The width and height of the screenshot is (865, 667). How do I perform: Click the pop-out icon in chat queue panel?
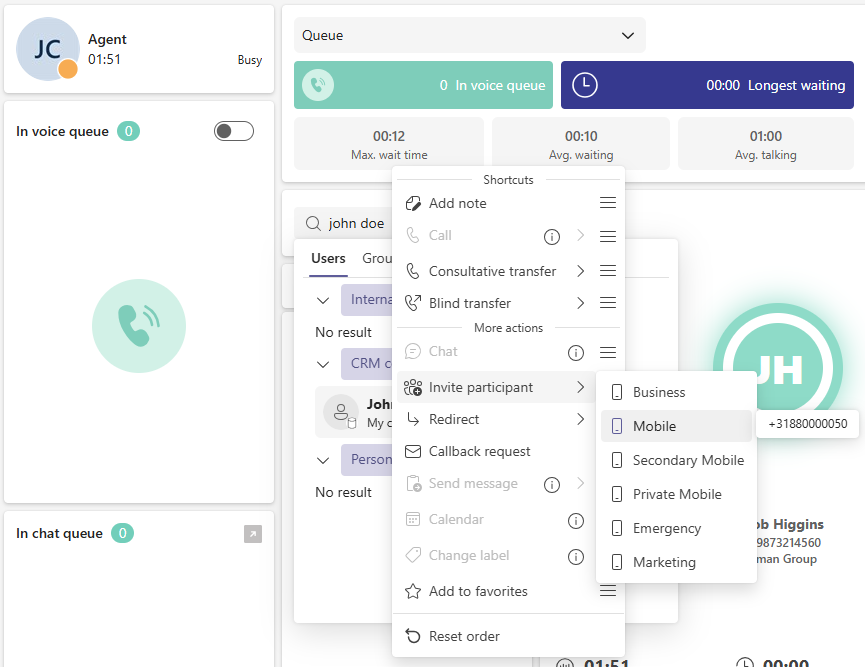(253, 534)
